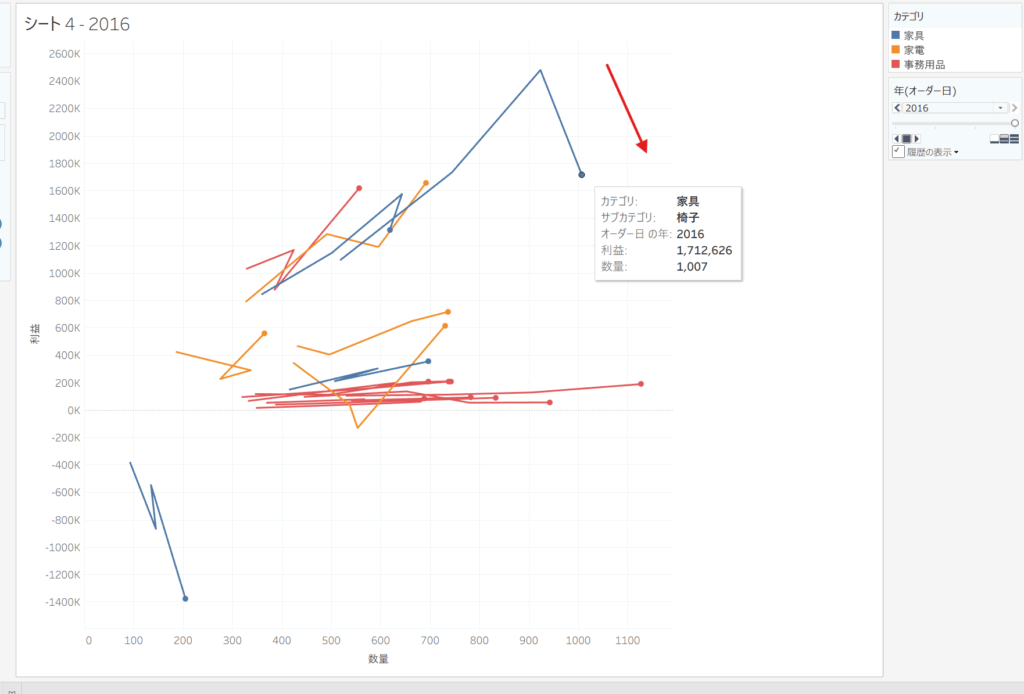1024x694 pixels.
Task: Open the 2016 year dropdown
Action: (1000, 107)
